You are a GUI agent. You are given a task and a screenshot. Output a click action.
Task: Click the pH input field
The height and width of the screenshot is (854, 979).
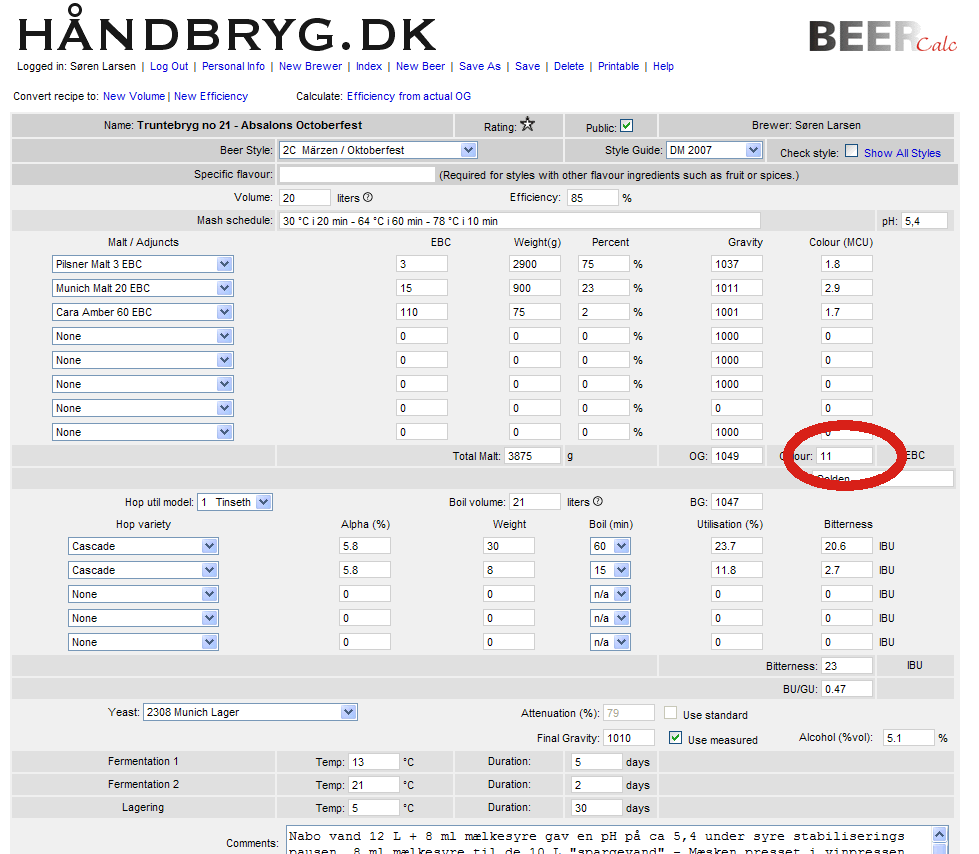click(925, 221)
